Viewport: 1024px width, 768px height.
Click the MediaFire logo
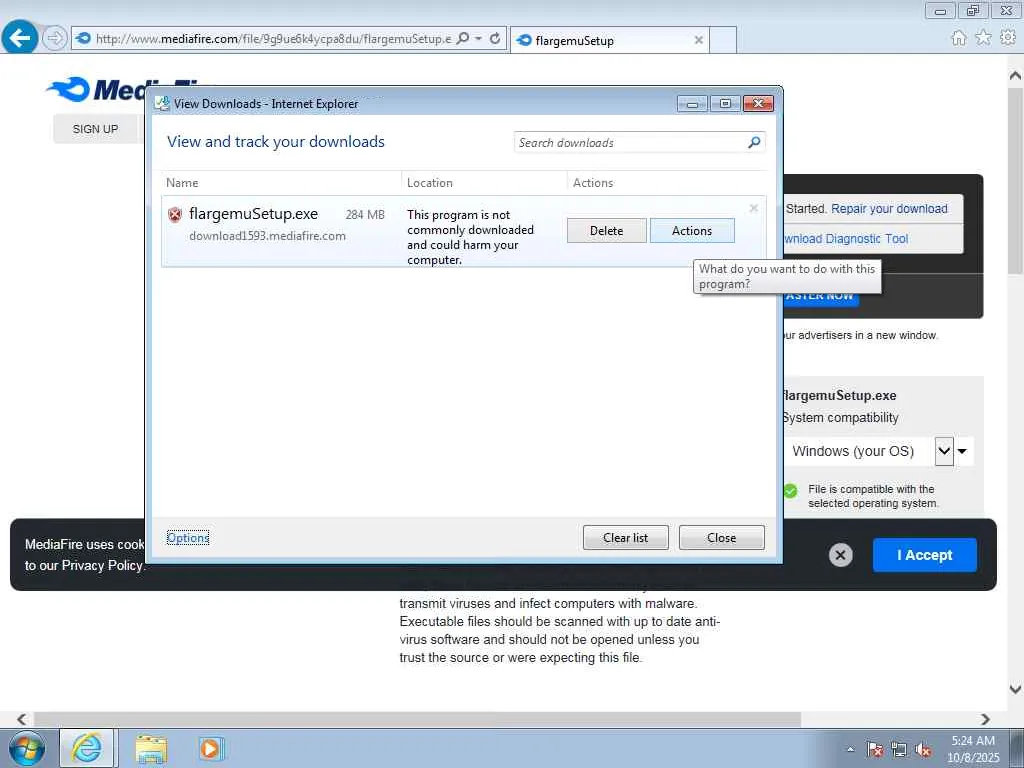pyautogui.click(x=95, y=89)
